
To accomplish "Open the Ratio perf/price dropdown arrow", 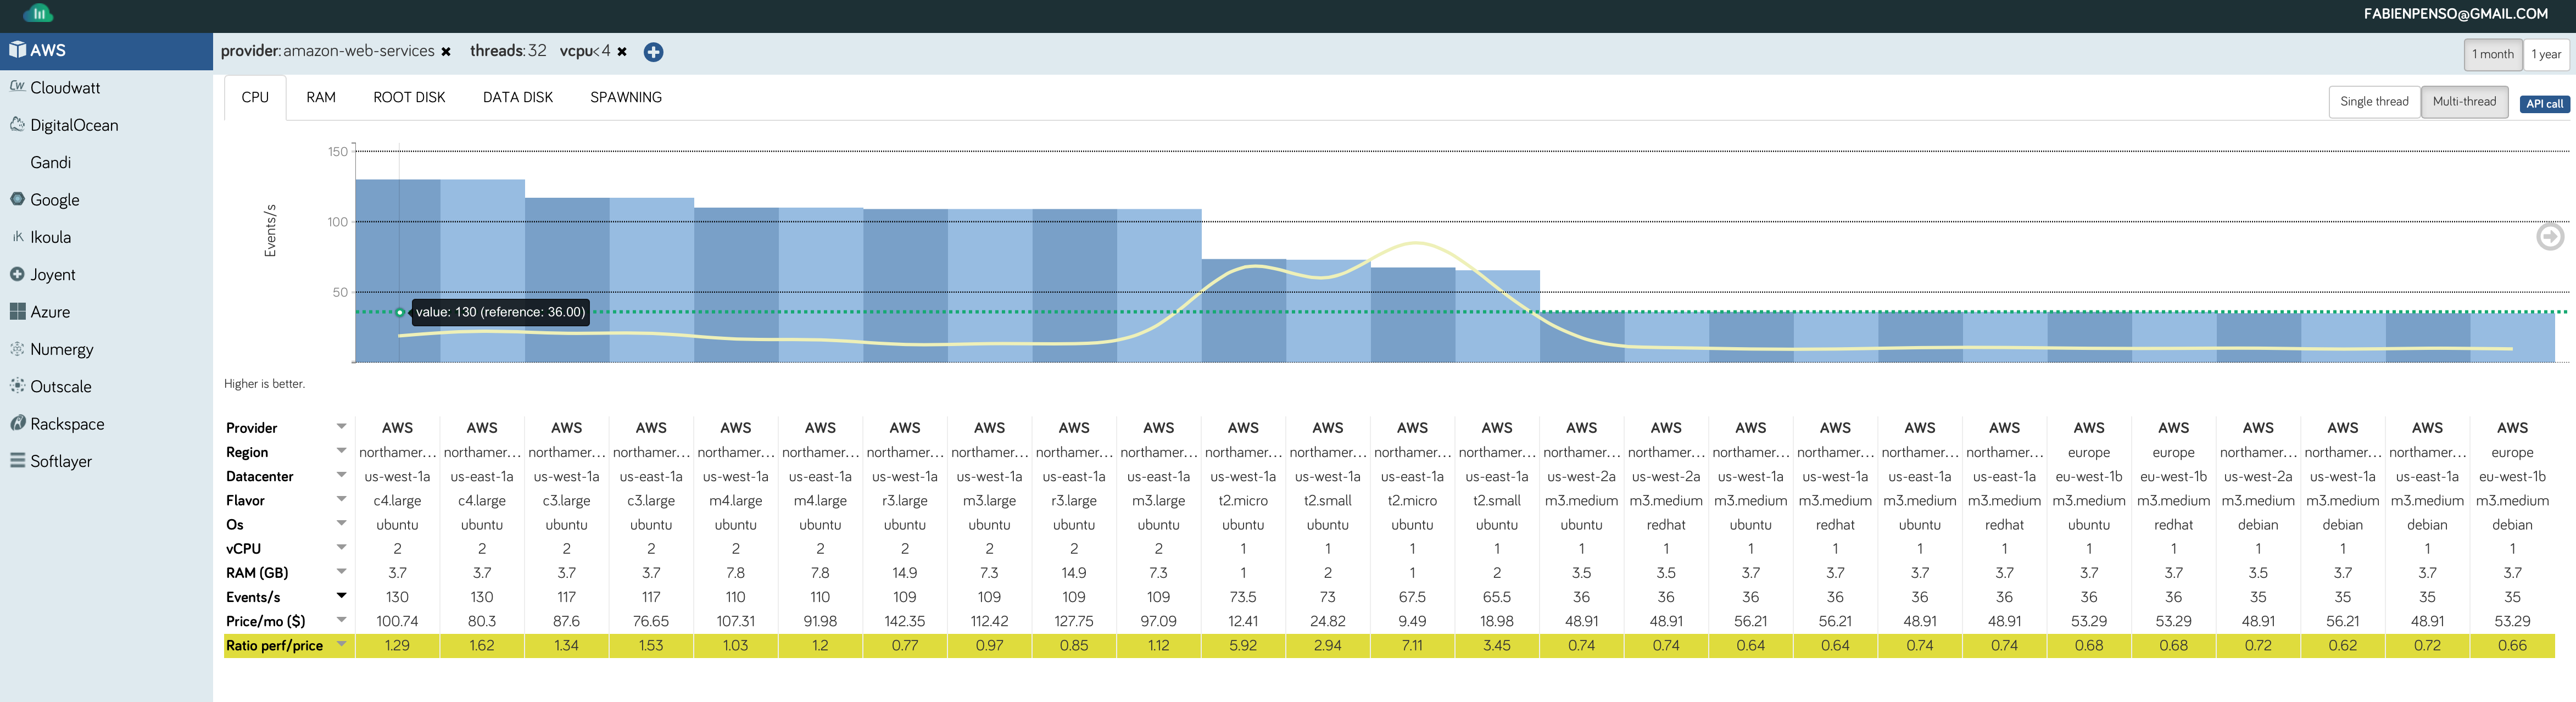I will pyautogui.click(x=341, y=643).
